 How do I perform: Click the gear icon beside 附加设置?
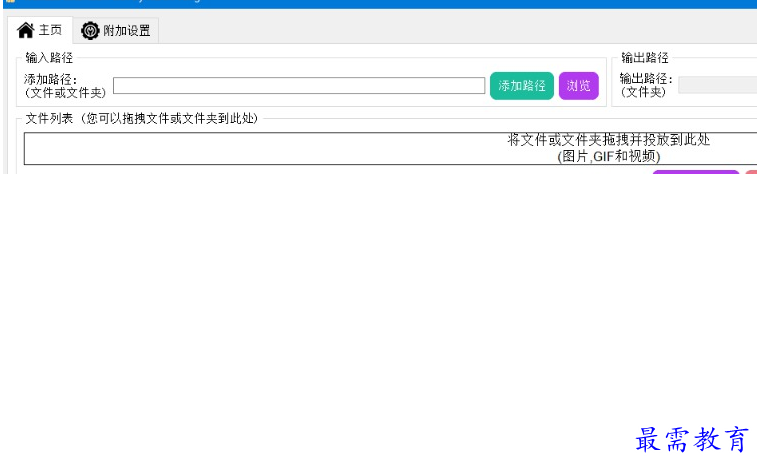tap(90, 31)
